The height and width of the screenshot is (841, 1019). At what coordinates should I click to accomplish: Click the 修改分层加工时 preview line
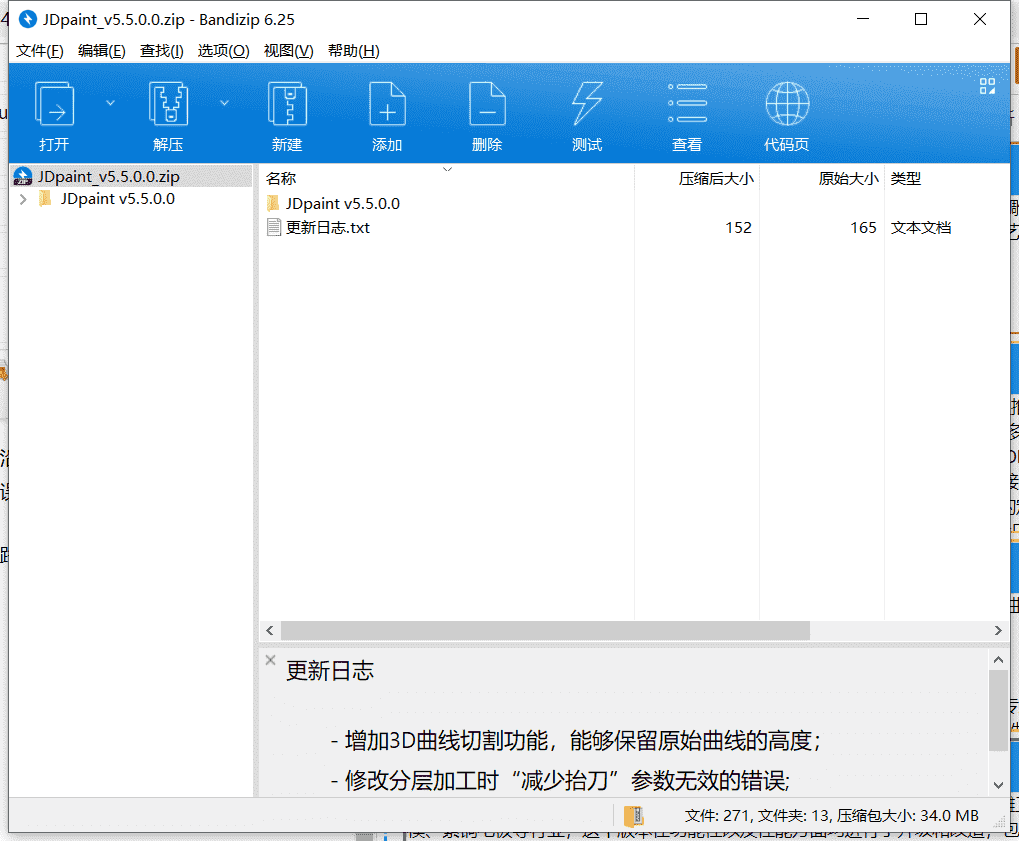click(x=560, y=780)
